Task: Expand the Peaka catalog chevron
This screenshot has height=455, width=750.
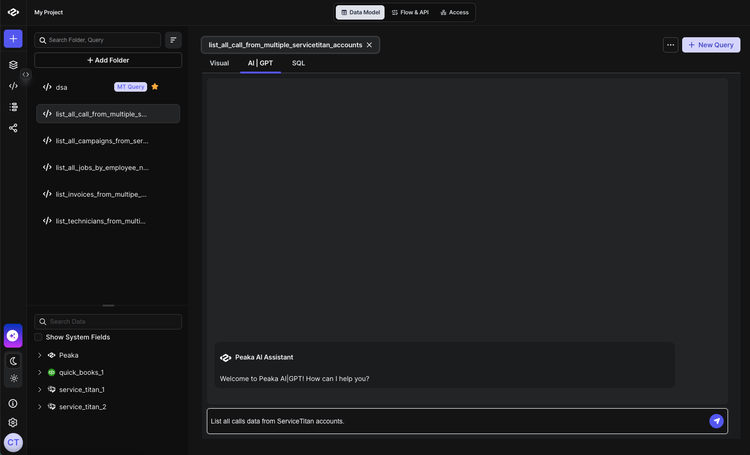Action: pos(40,355)
